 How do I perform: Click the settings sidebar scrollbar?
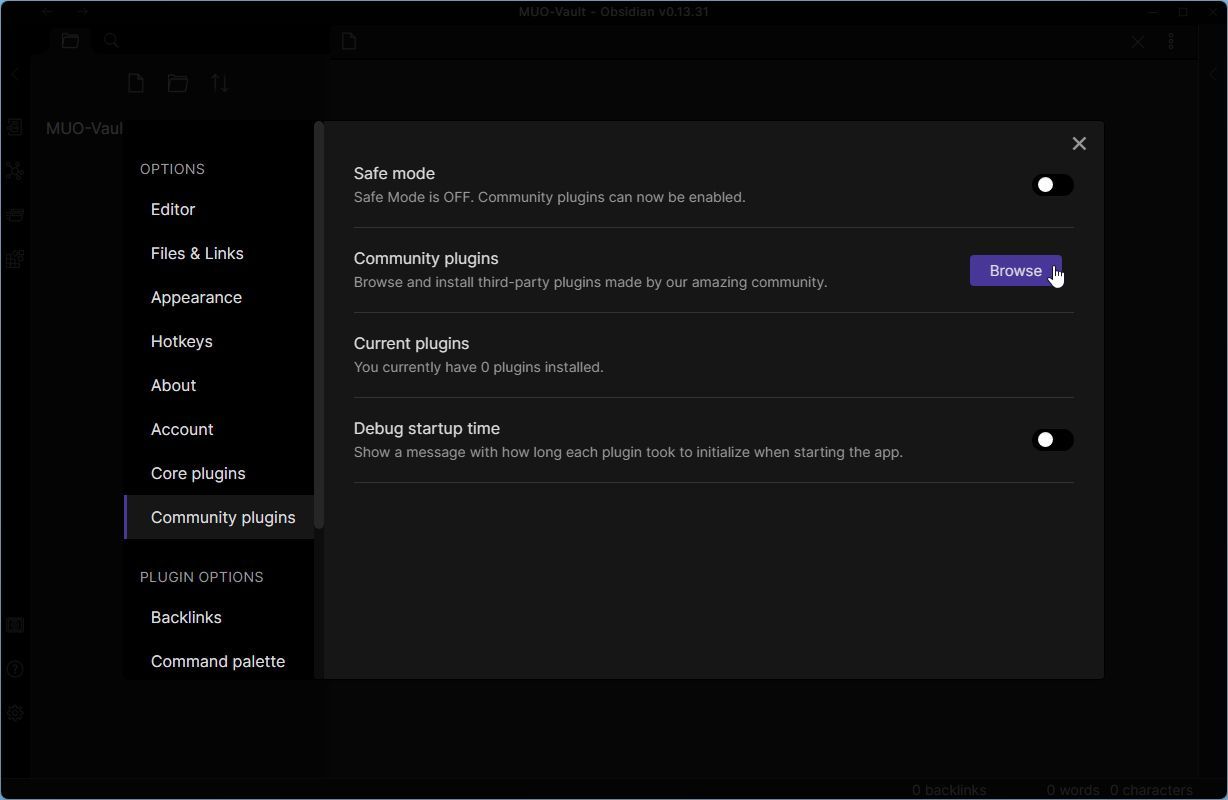point(319,325)
